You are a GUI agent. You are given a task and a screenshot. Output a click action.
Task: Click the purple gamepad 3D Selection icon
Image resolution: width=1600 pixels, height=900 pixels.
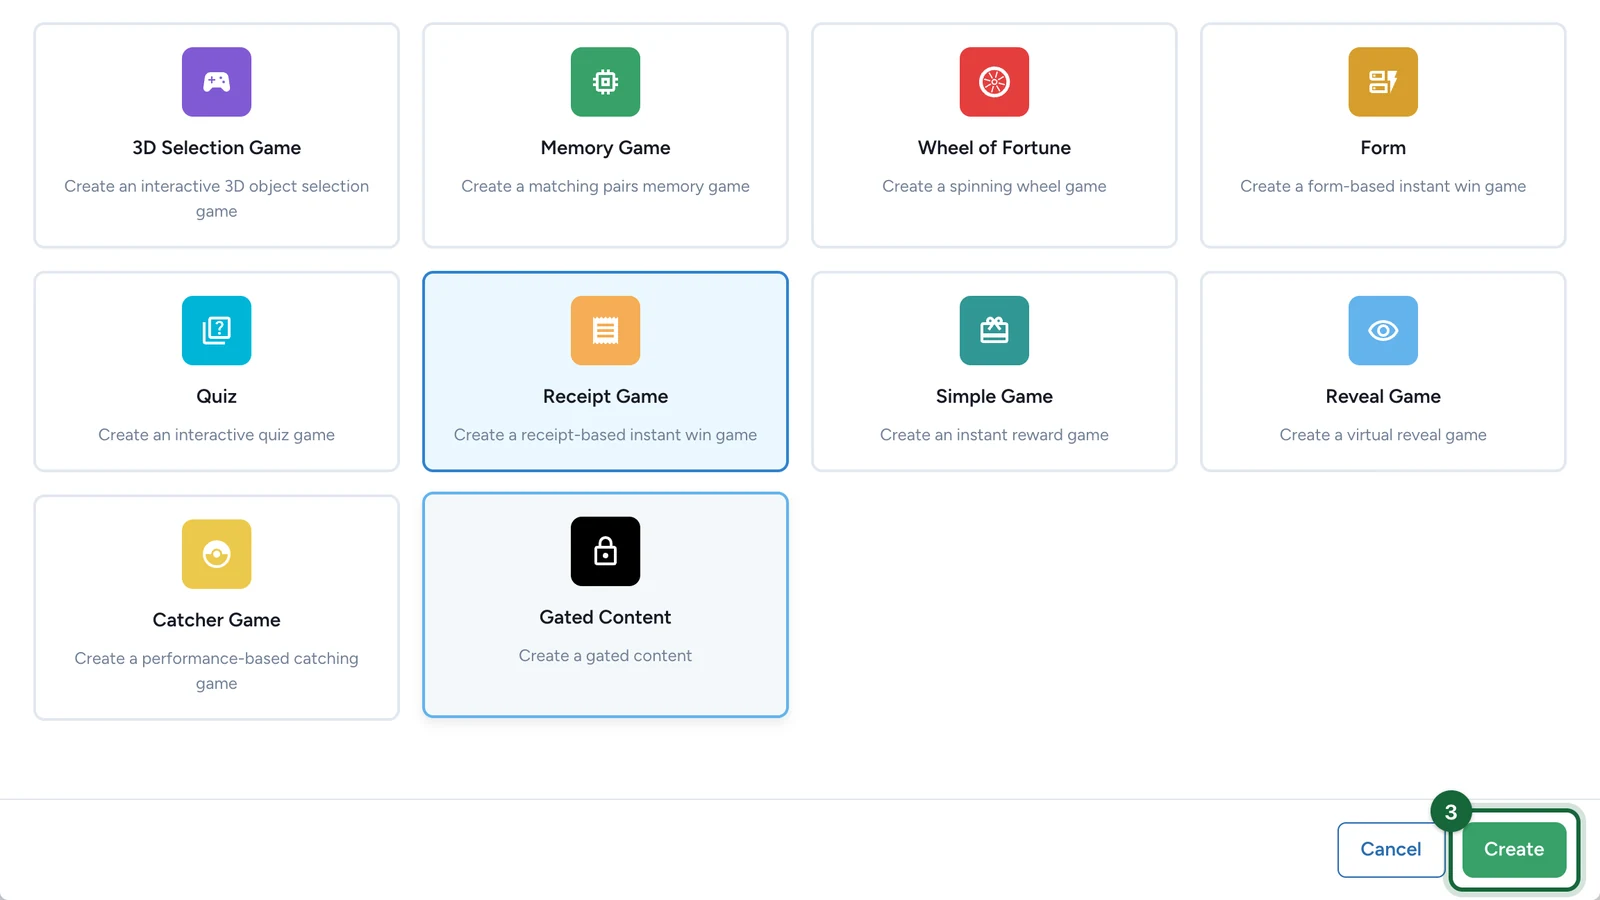tap(216, 82)
